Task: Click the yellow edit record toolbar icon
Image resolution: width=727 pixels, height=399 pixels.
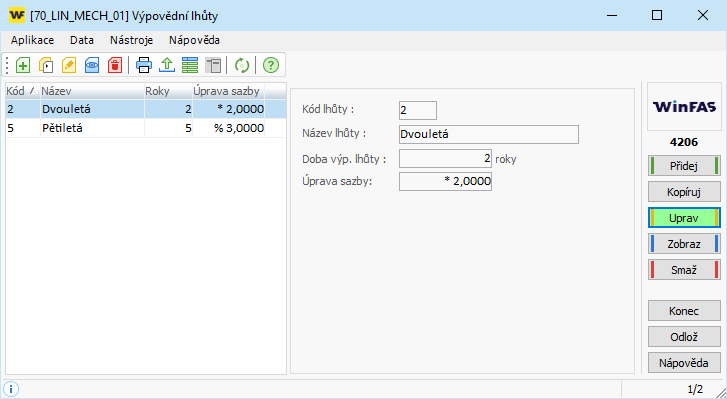Action: [x=69, y=65]
